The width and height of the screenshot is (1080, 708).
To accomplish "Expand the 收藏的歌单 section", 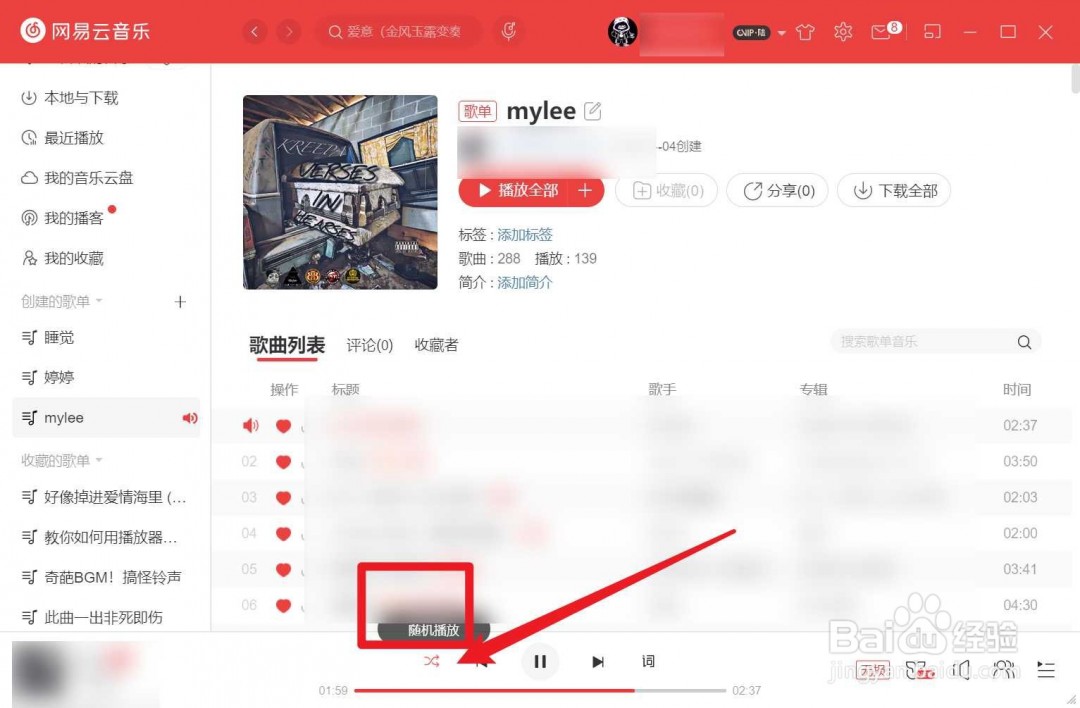I will (x=97, y=459).
